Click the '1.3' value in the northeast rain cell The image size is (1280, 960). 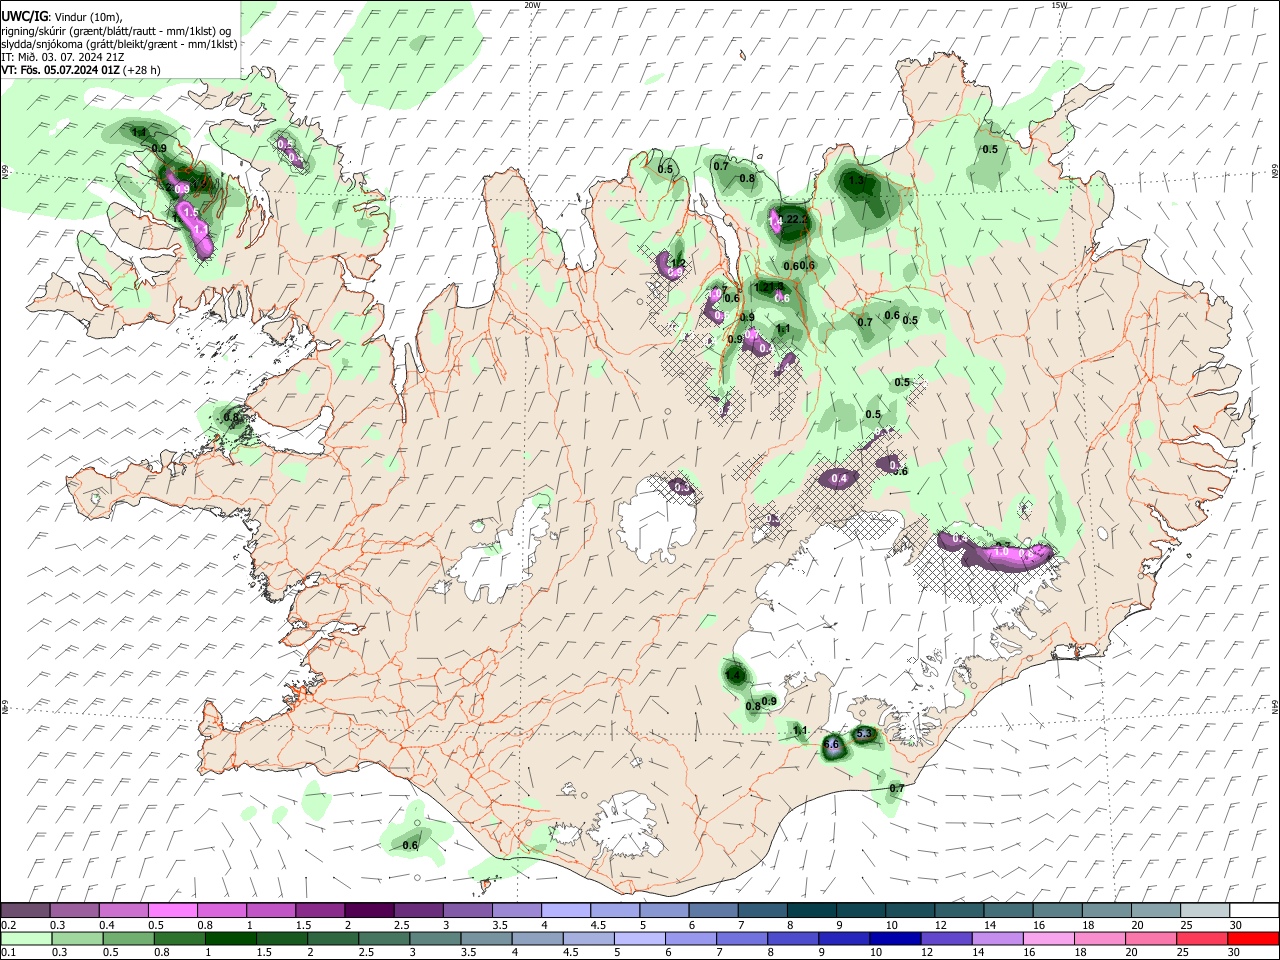point(856,181)
